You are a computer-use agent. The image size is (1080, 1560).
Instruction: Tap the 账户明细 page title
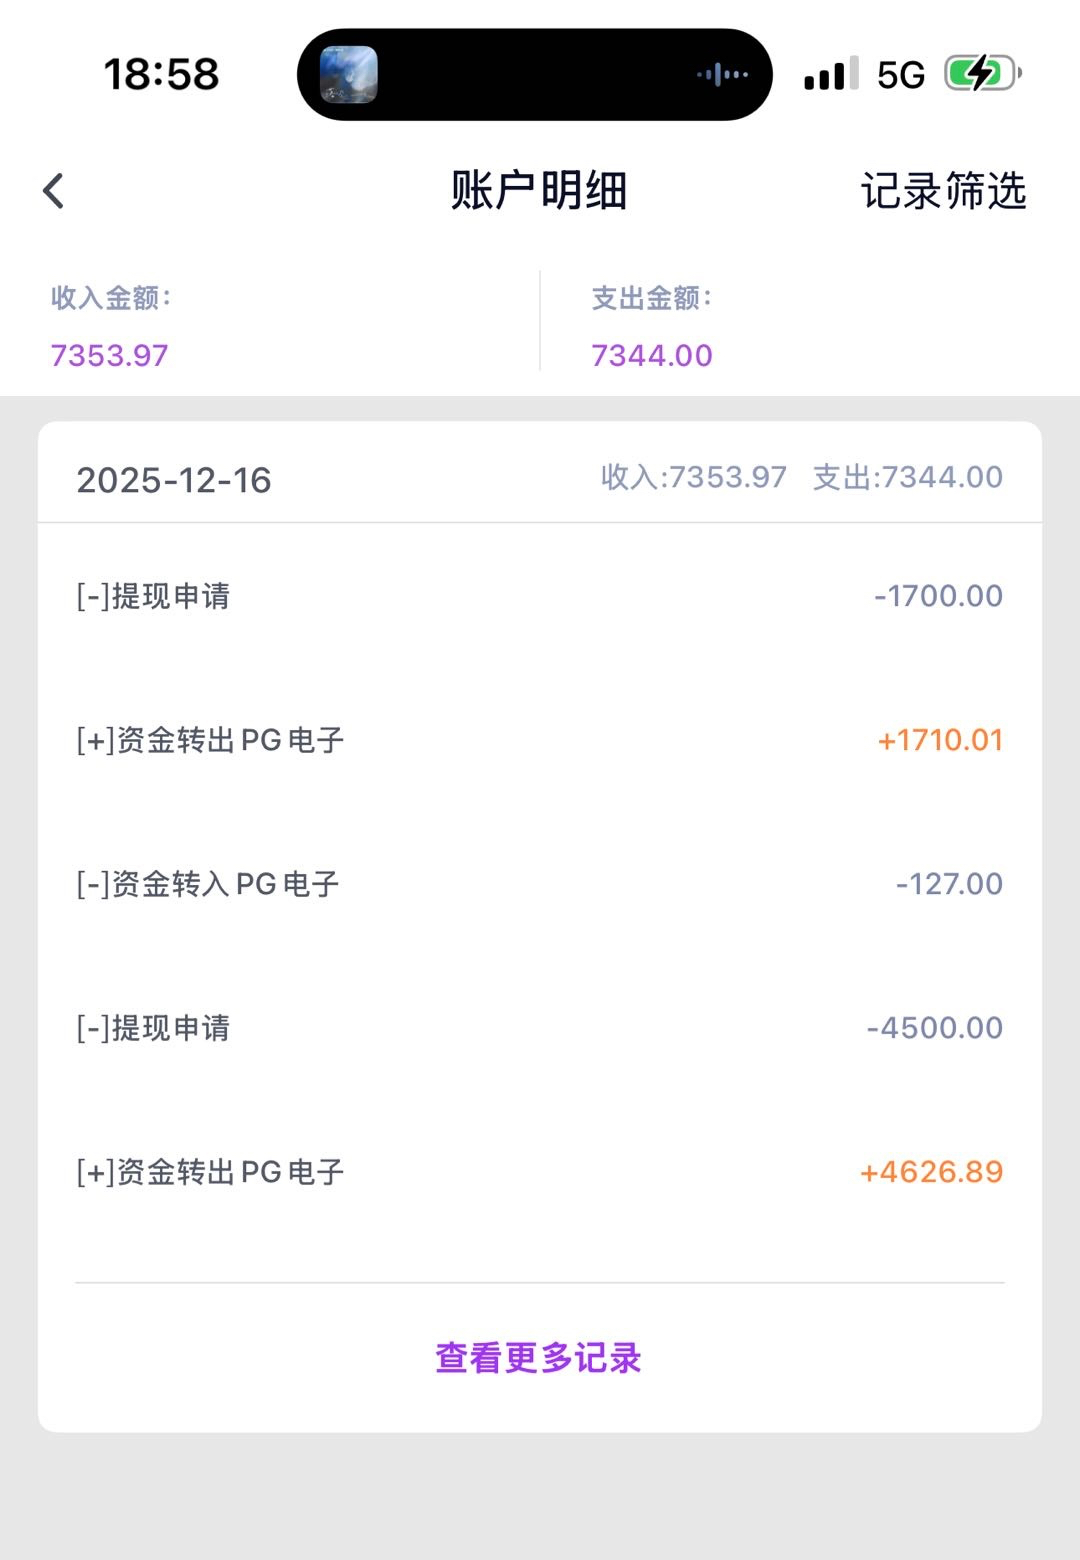coord(538,191)
